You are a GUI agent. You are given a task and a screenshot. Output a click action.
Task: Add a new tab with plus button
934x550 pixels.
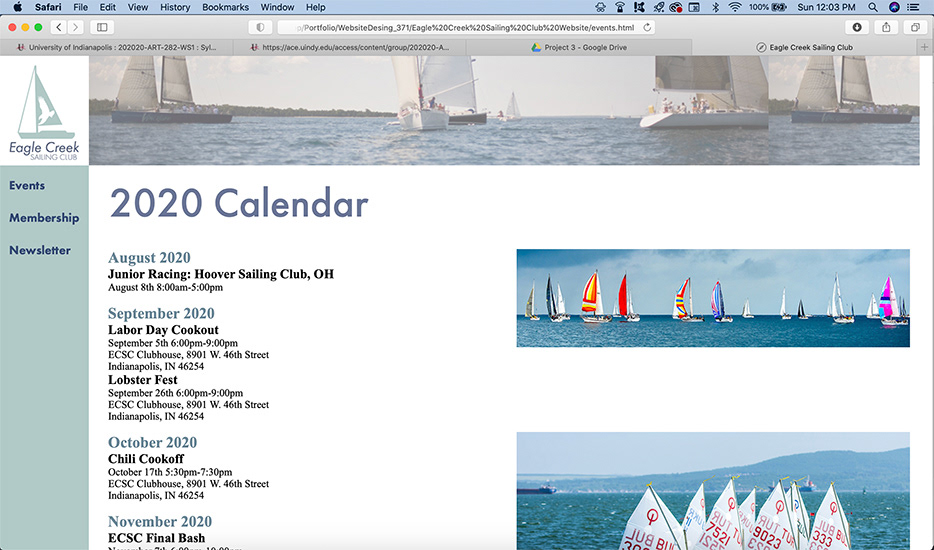tap(924, 47)
